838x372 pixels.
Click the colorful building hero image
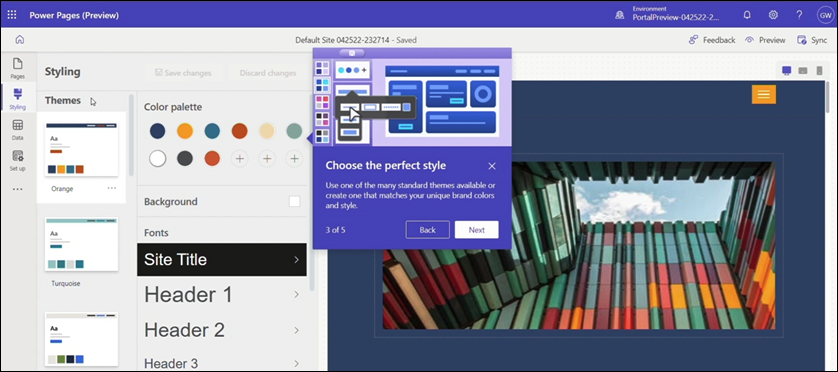(579, 245)
